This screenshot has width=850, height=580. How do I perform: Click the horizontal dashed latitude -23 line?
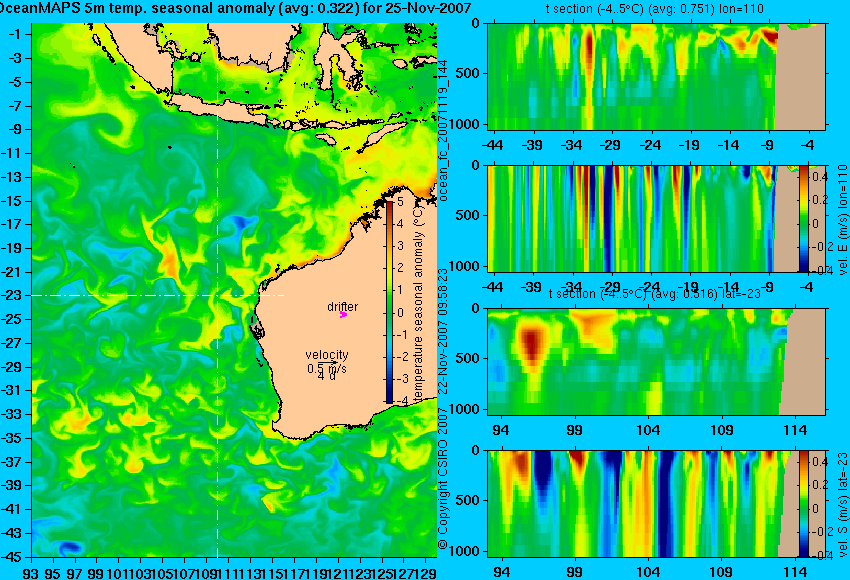158,295
